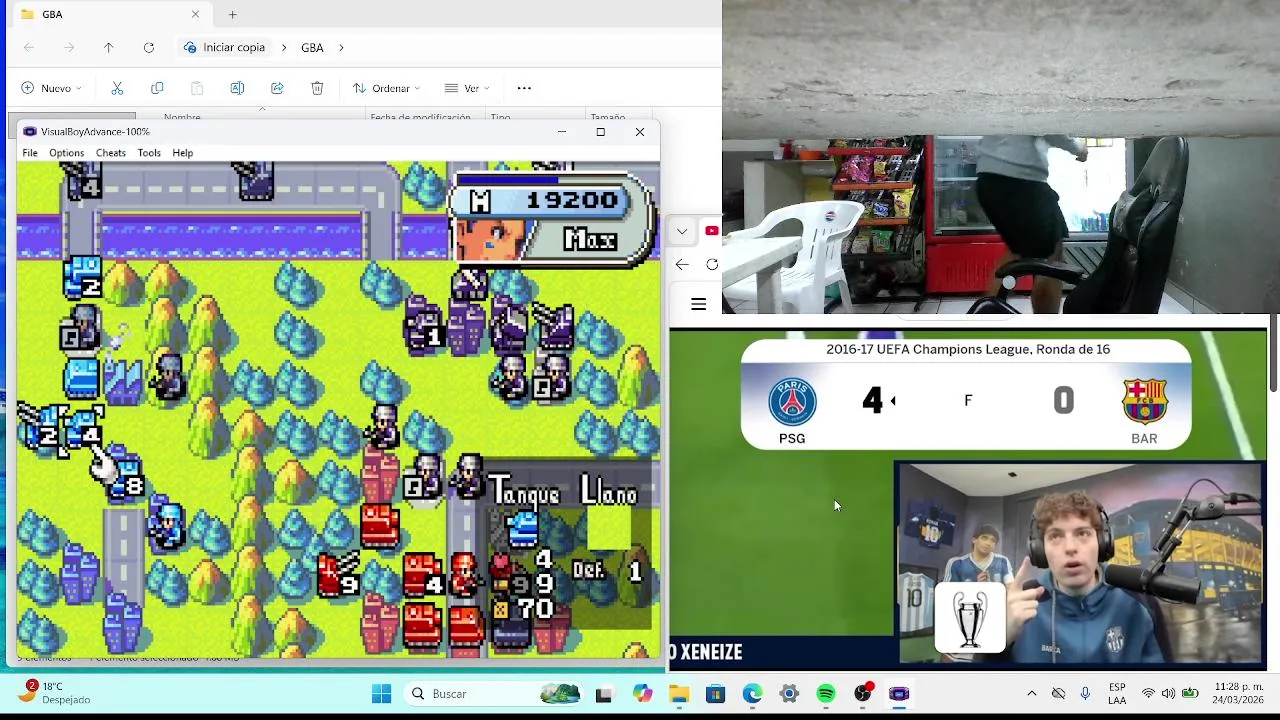Click the Cut scissors icon
This screenshot has height=720, width=1280.
117,88
